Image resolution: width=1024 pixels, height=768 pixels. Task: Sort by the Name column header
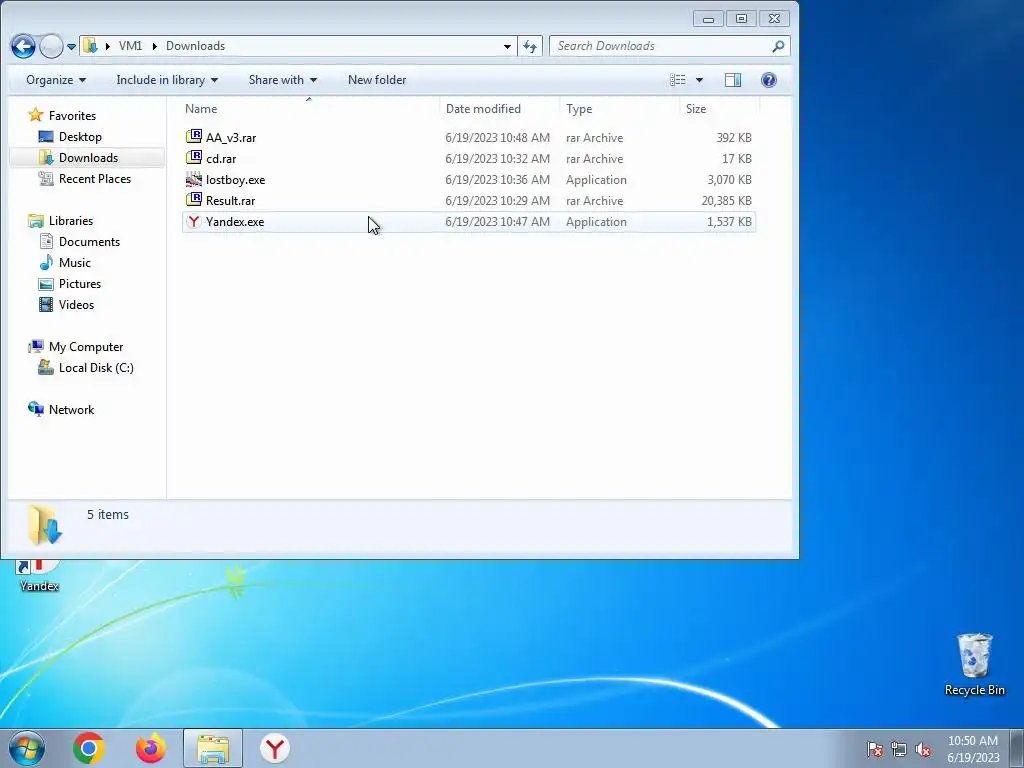point(310,108)
